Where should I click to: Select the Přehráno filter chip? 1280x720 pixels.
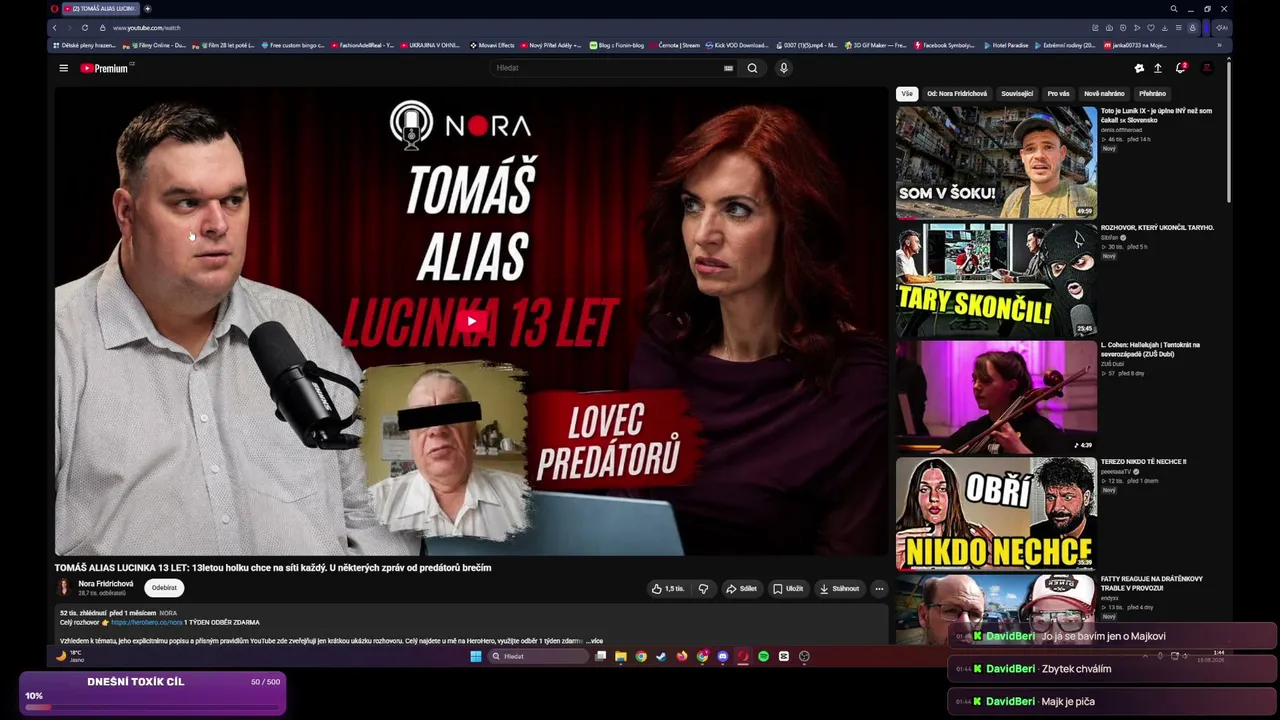(x=1152, y=94)
